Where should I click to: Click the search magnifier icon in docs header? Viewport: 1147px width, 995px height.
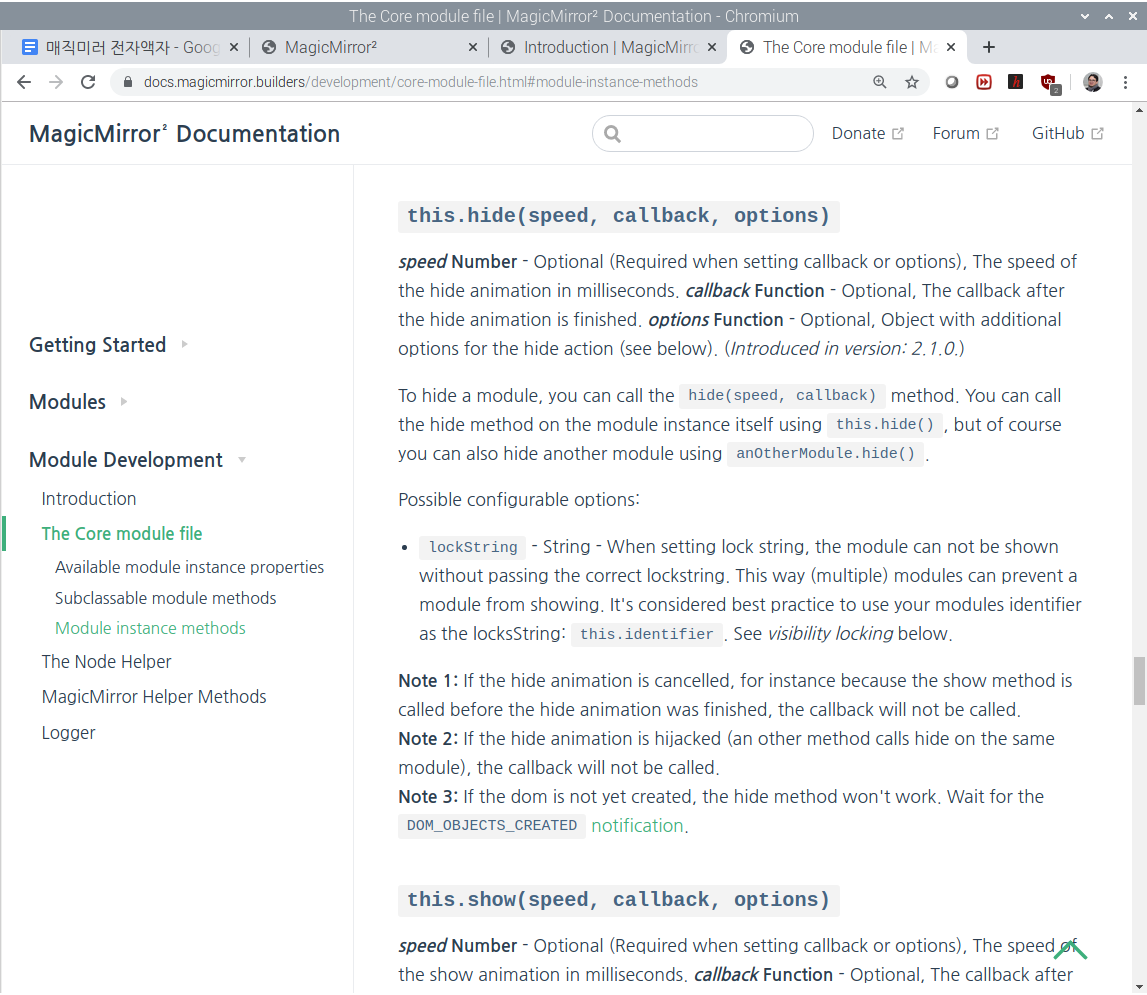[612, 134]
